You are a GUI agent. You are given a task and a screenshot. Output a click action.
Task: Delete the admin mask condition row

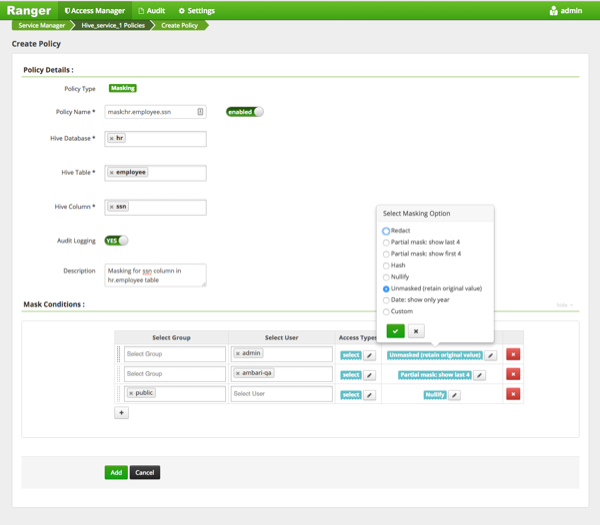click(513, 354)
